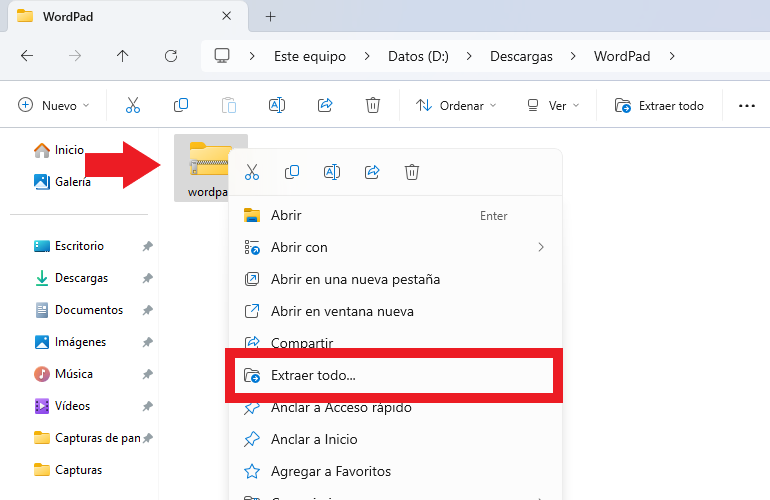Expand chevron after Datos (D:)
The image size is (770, 500).
(x=469, y=56)
